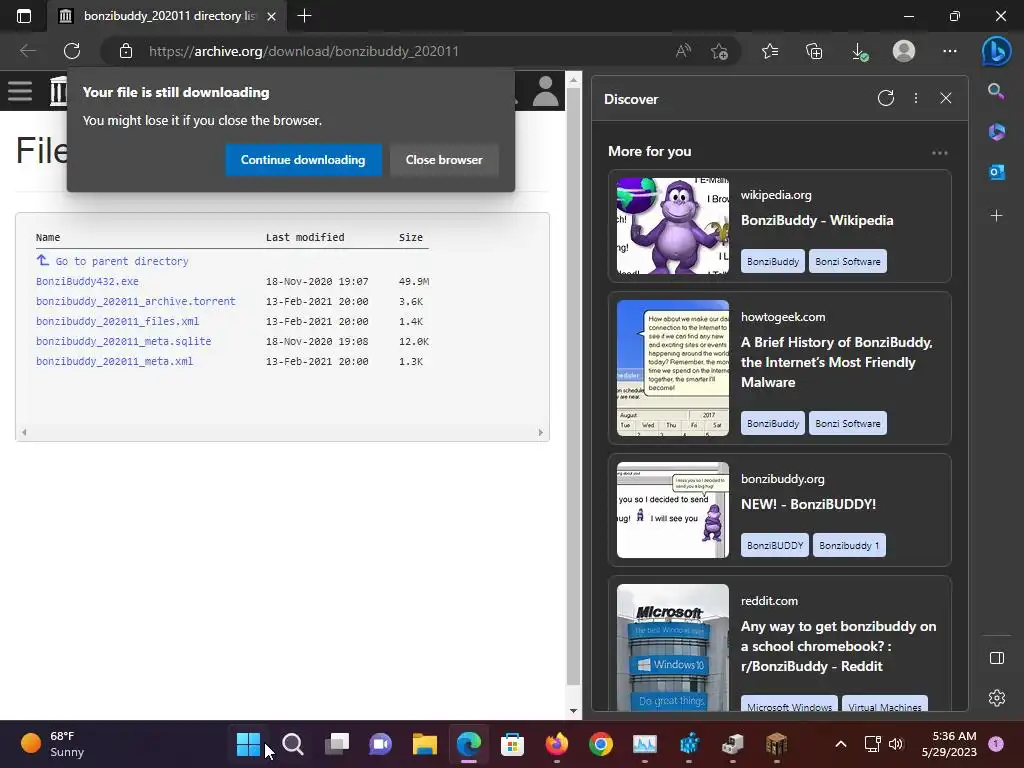Click the site info lock icon
Screen dimensions: 1024x768
126,51
